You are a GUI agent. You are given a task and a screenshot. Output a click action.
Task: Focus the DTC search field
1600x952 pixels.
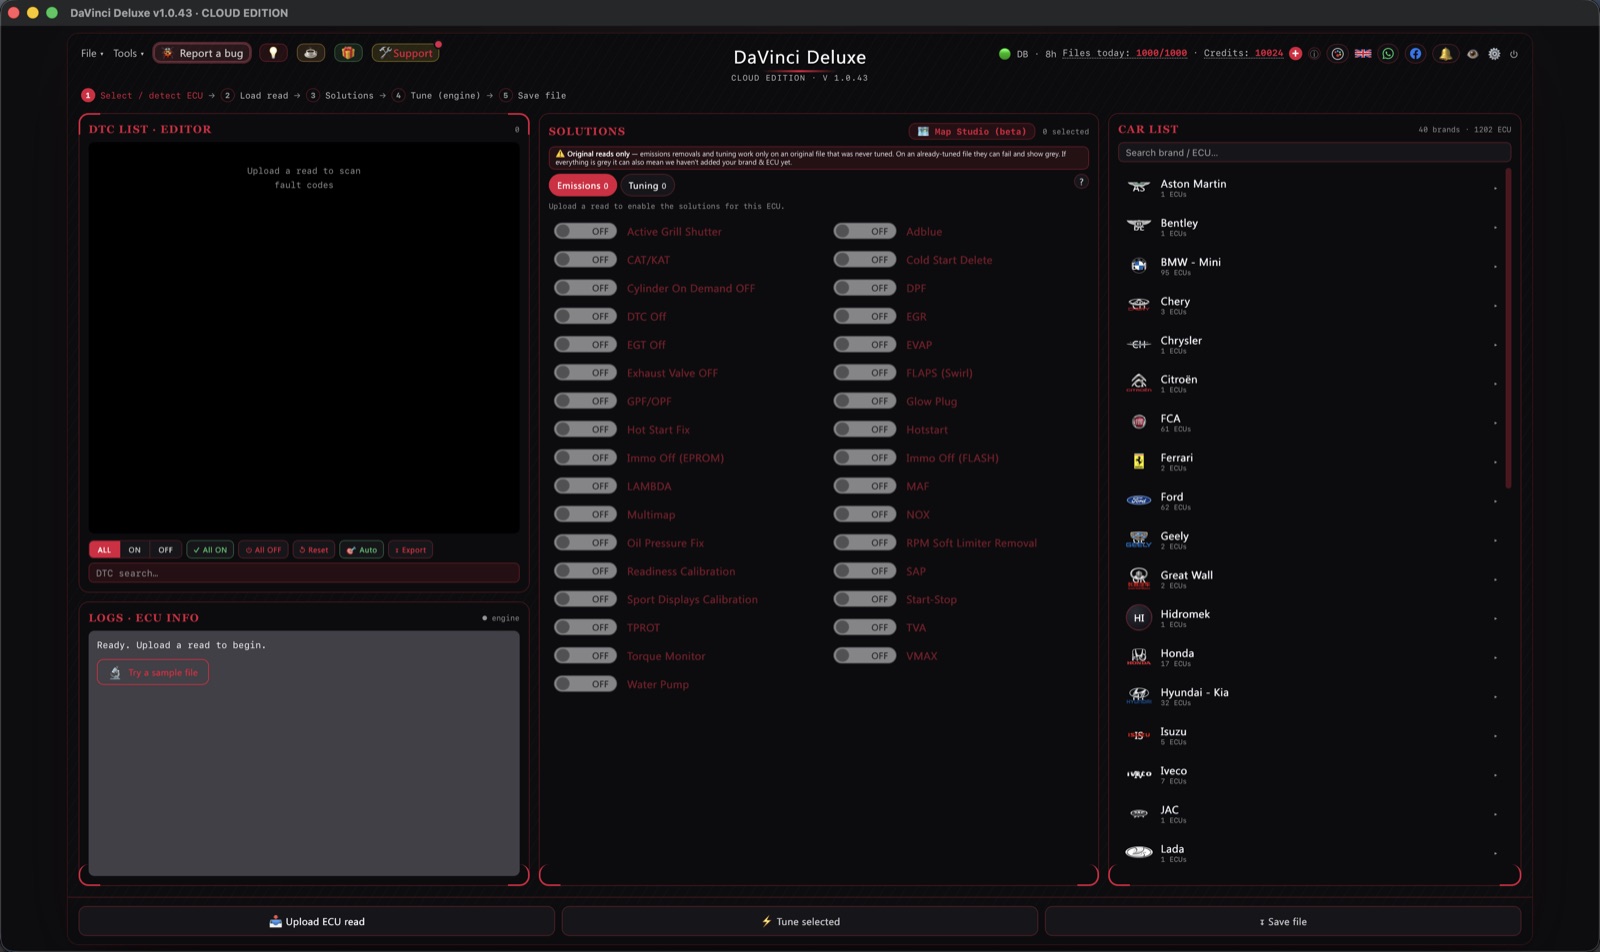[x=304, y=573]
